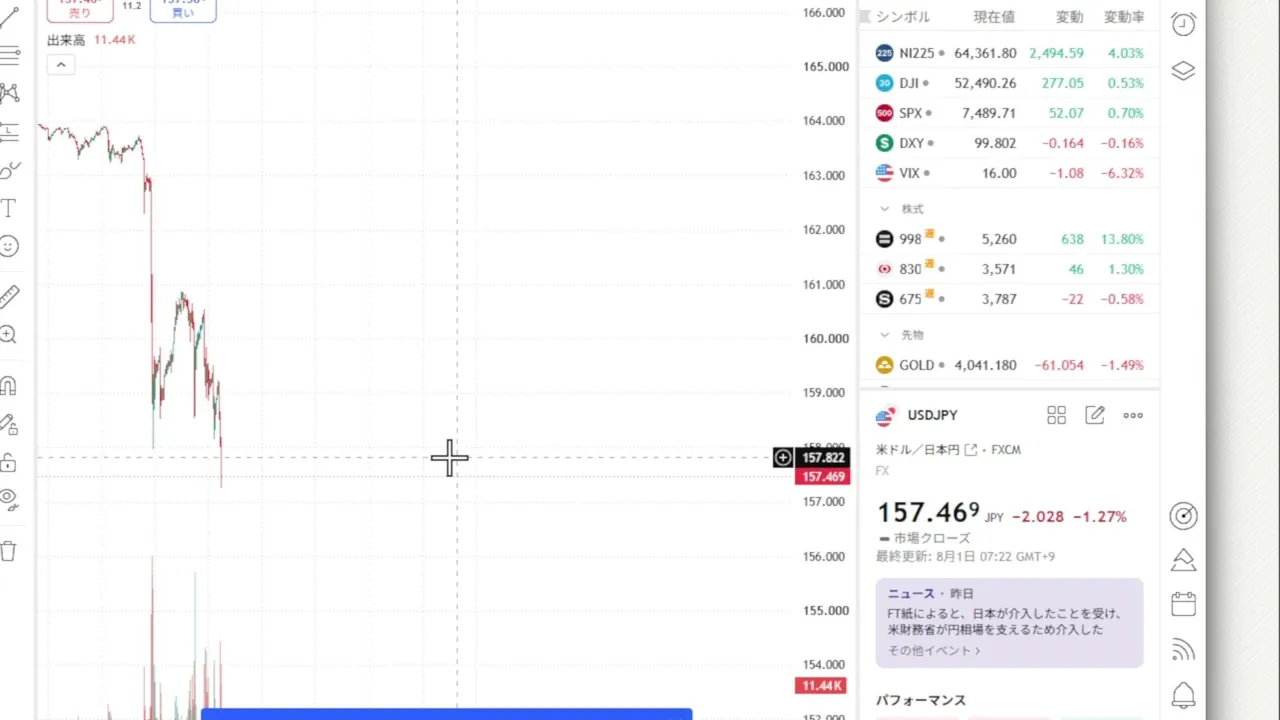Open the target/radar icon in right sidebar
The height and width of the screenshot is (720, 1280).
click(x=1183, y=516)
